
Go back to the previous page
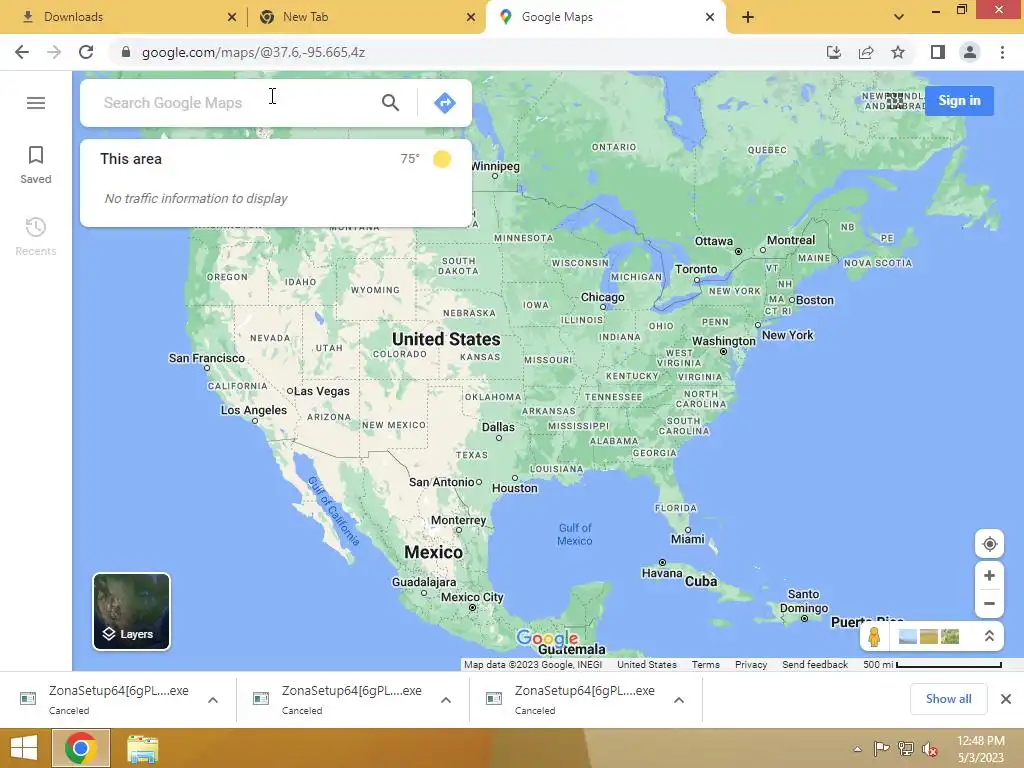pos(22,52)
